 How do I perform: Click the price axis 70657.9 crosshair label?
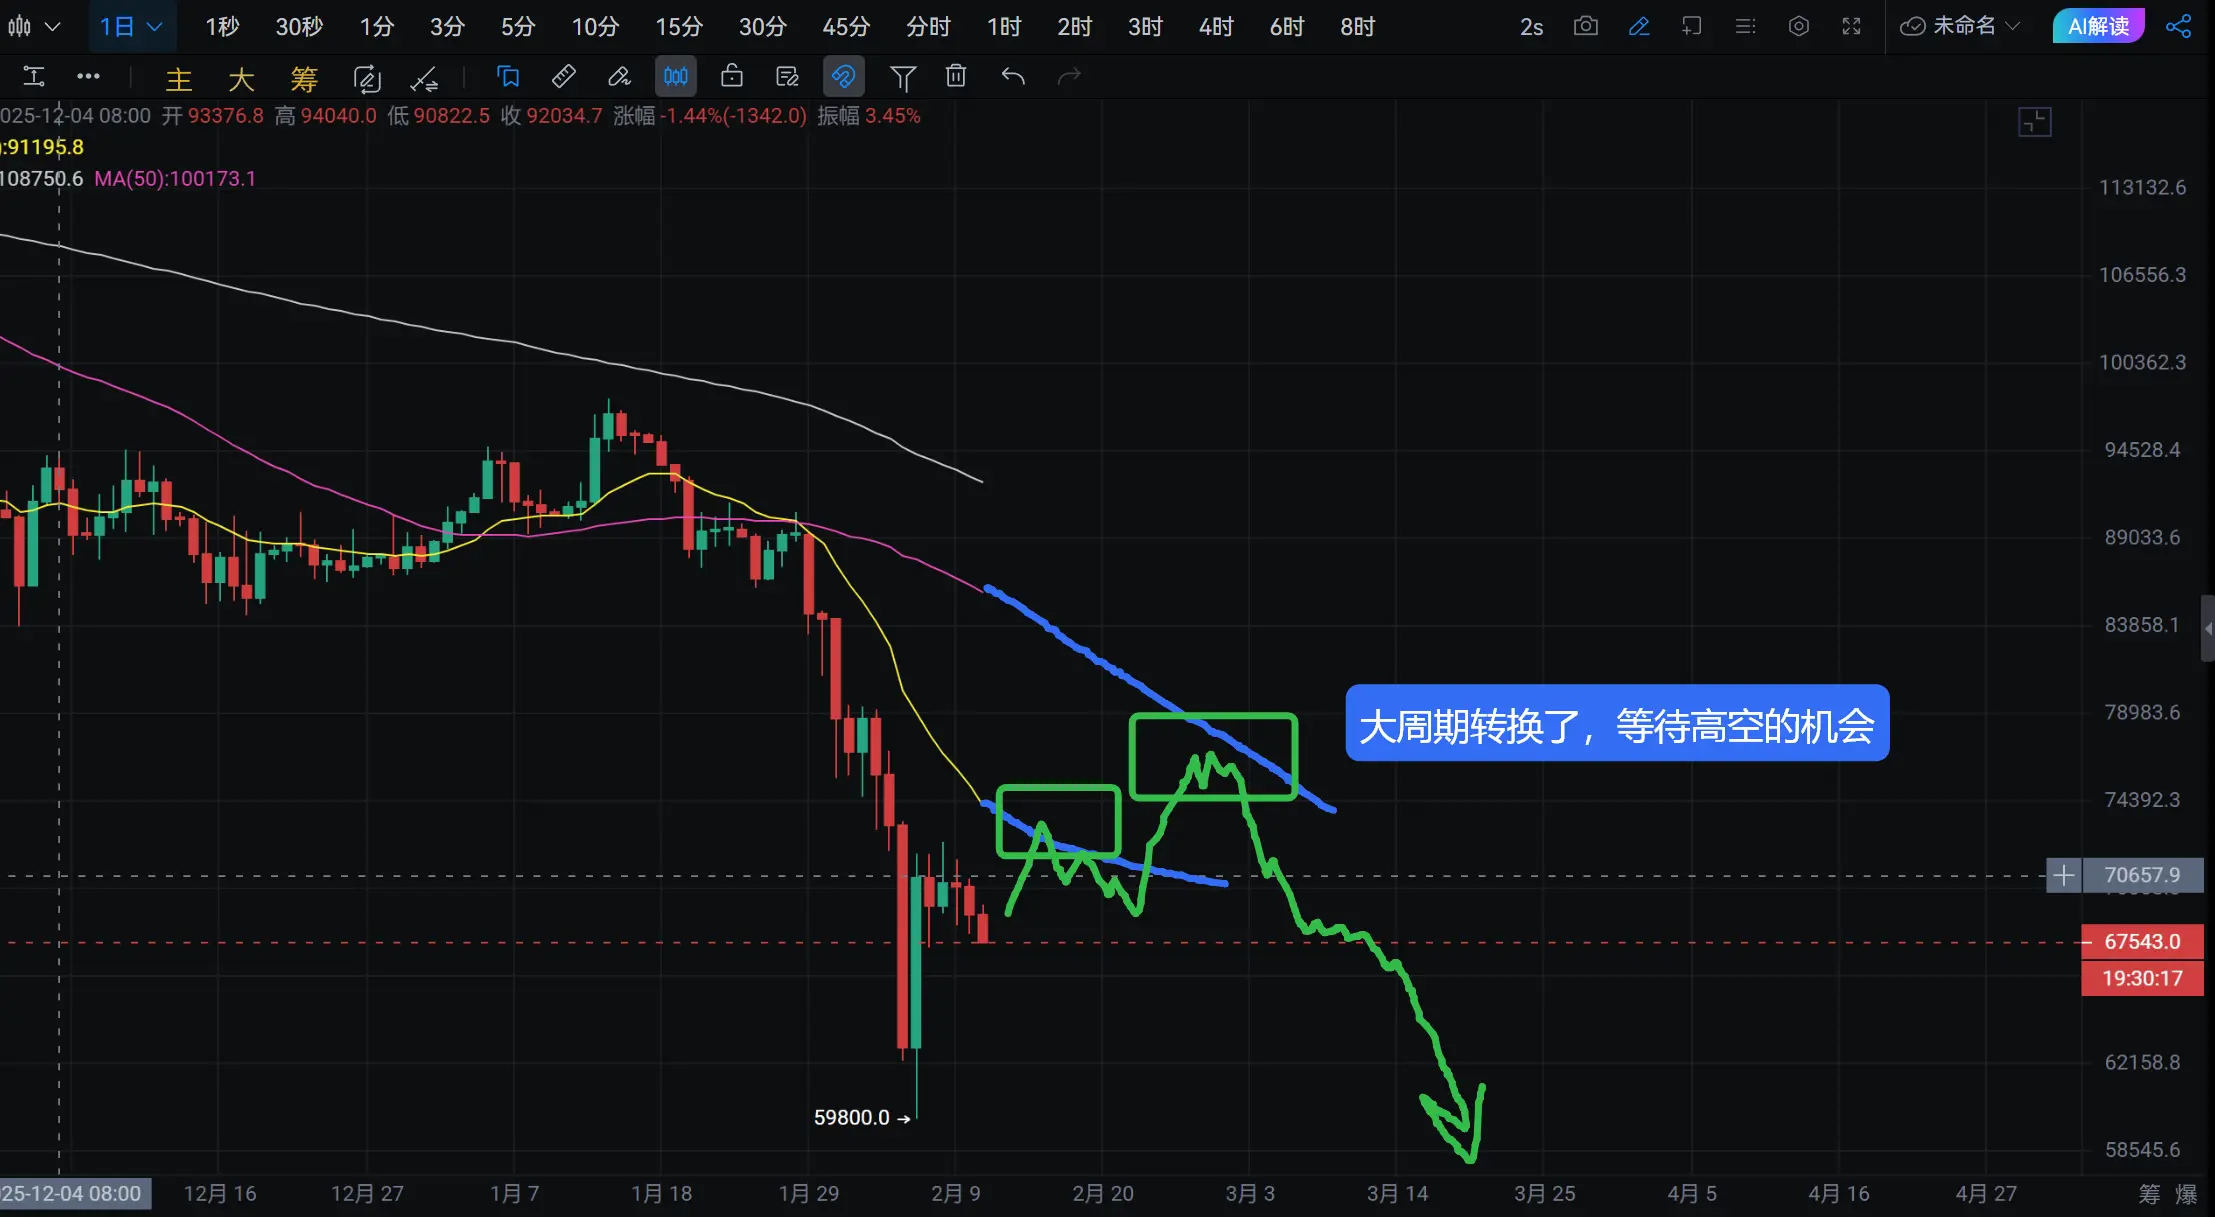coord(2141,875)
